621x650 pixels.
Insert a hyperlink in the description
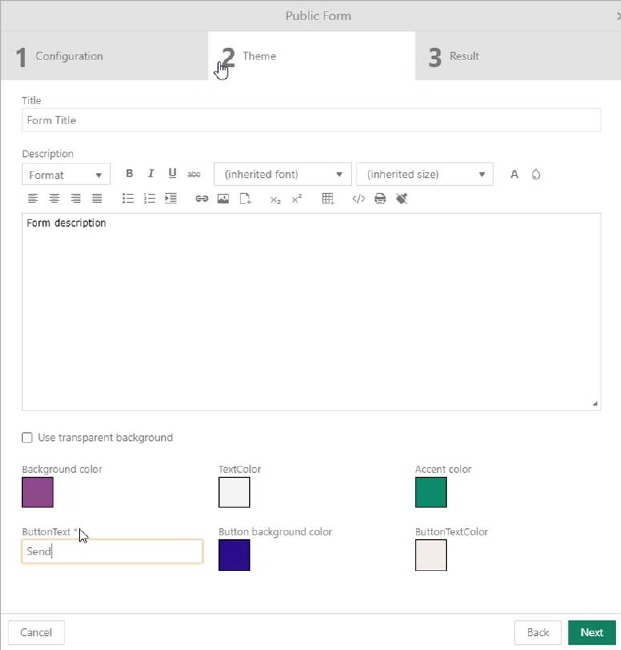(201, 199)
